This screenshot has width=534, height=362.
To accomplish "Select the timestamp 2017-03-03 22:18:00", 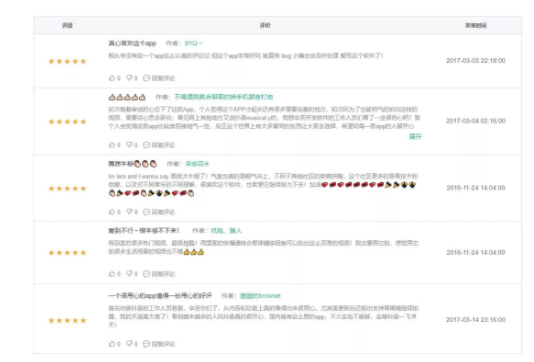I will pos(476,61).
